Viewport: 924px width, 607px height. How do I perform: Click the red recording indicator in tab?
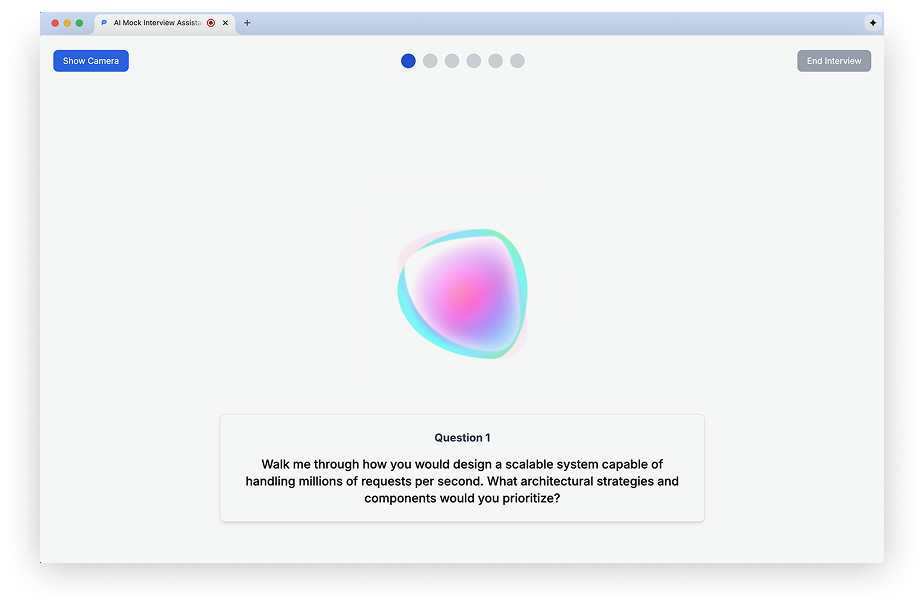(211, 23)
